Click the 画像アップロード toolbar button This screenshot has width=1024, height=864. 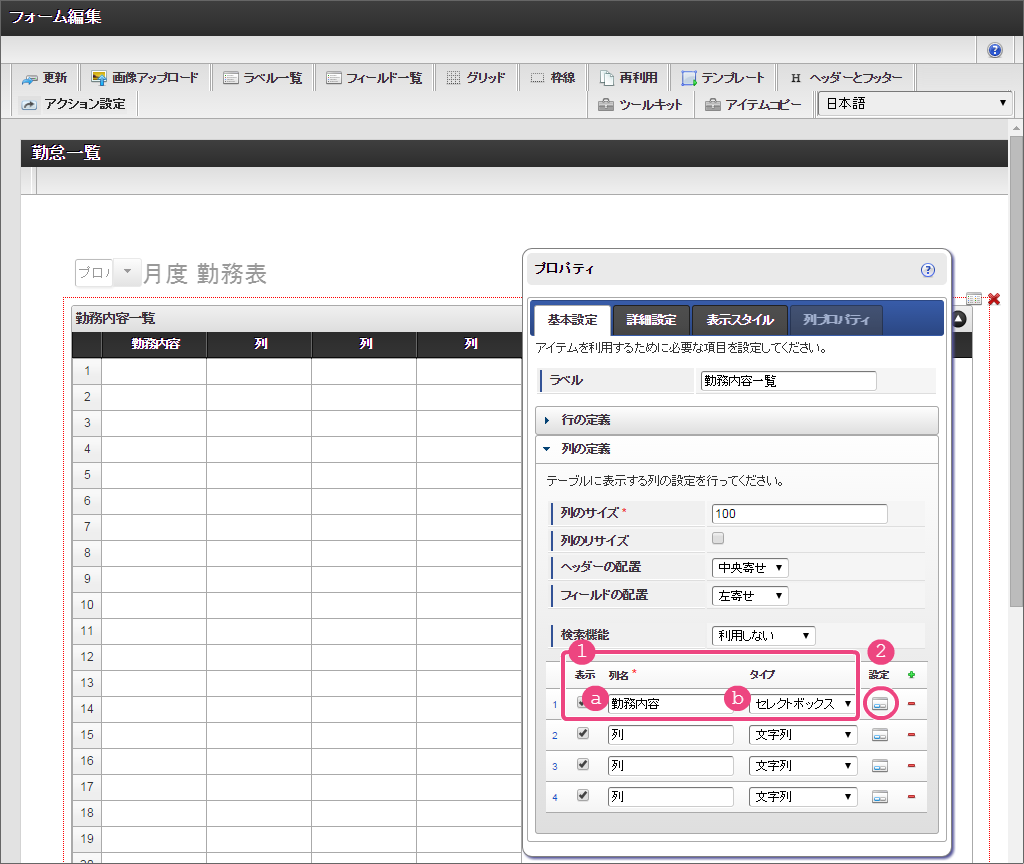click(145, 78)
